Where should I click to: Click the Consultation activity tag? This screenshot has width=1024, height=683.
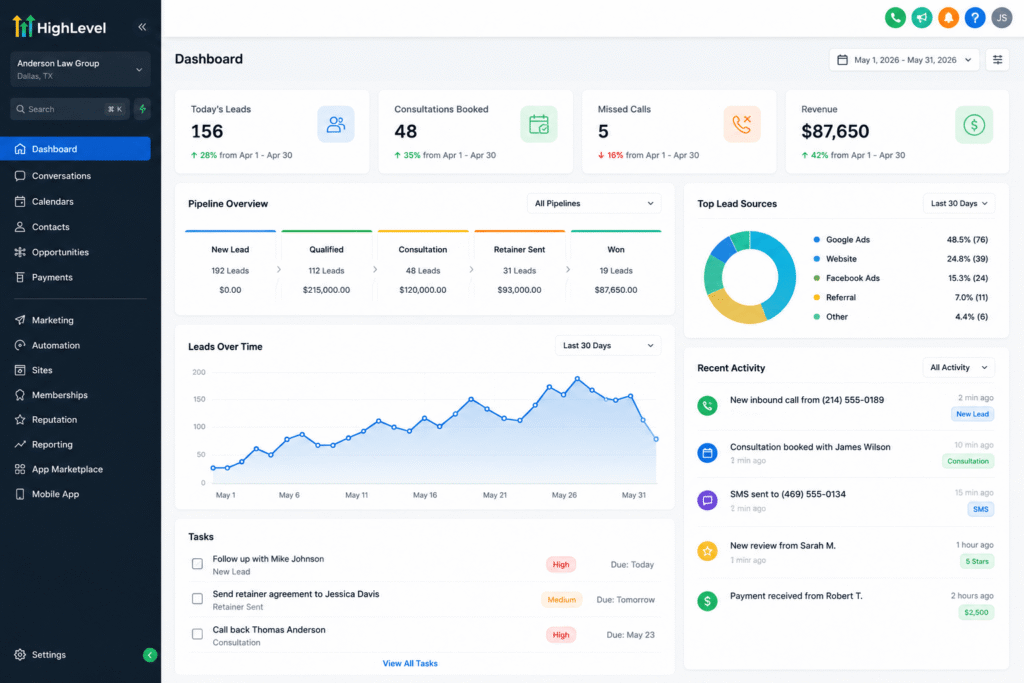pos(968,461)
